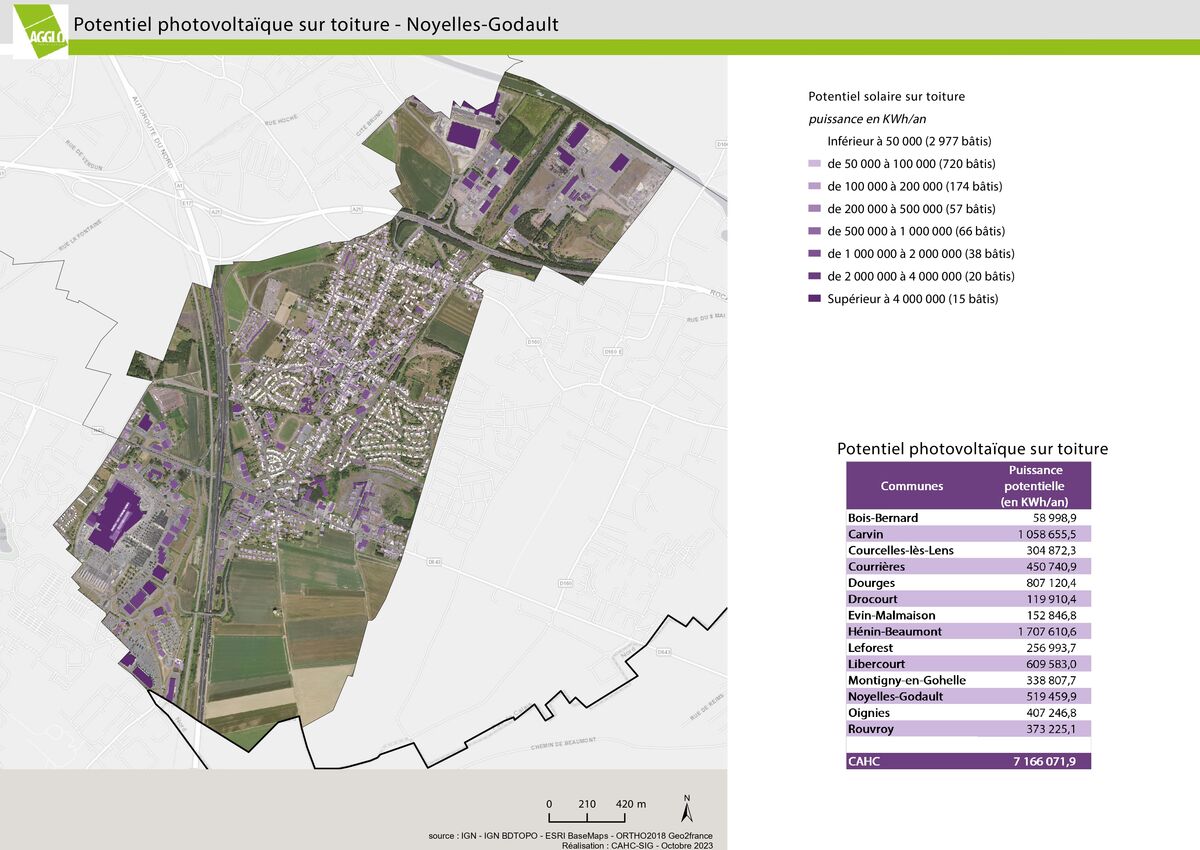
Task: Select the 'Leforest' commune cell
Action: tap(871, 648)
